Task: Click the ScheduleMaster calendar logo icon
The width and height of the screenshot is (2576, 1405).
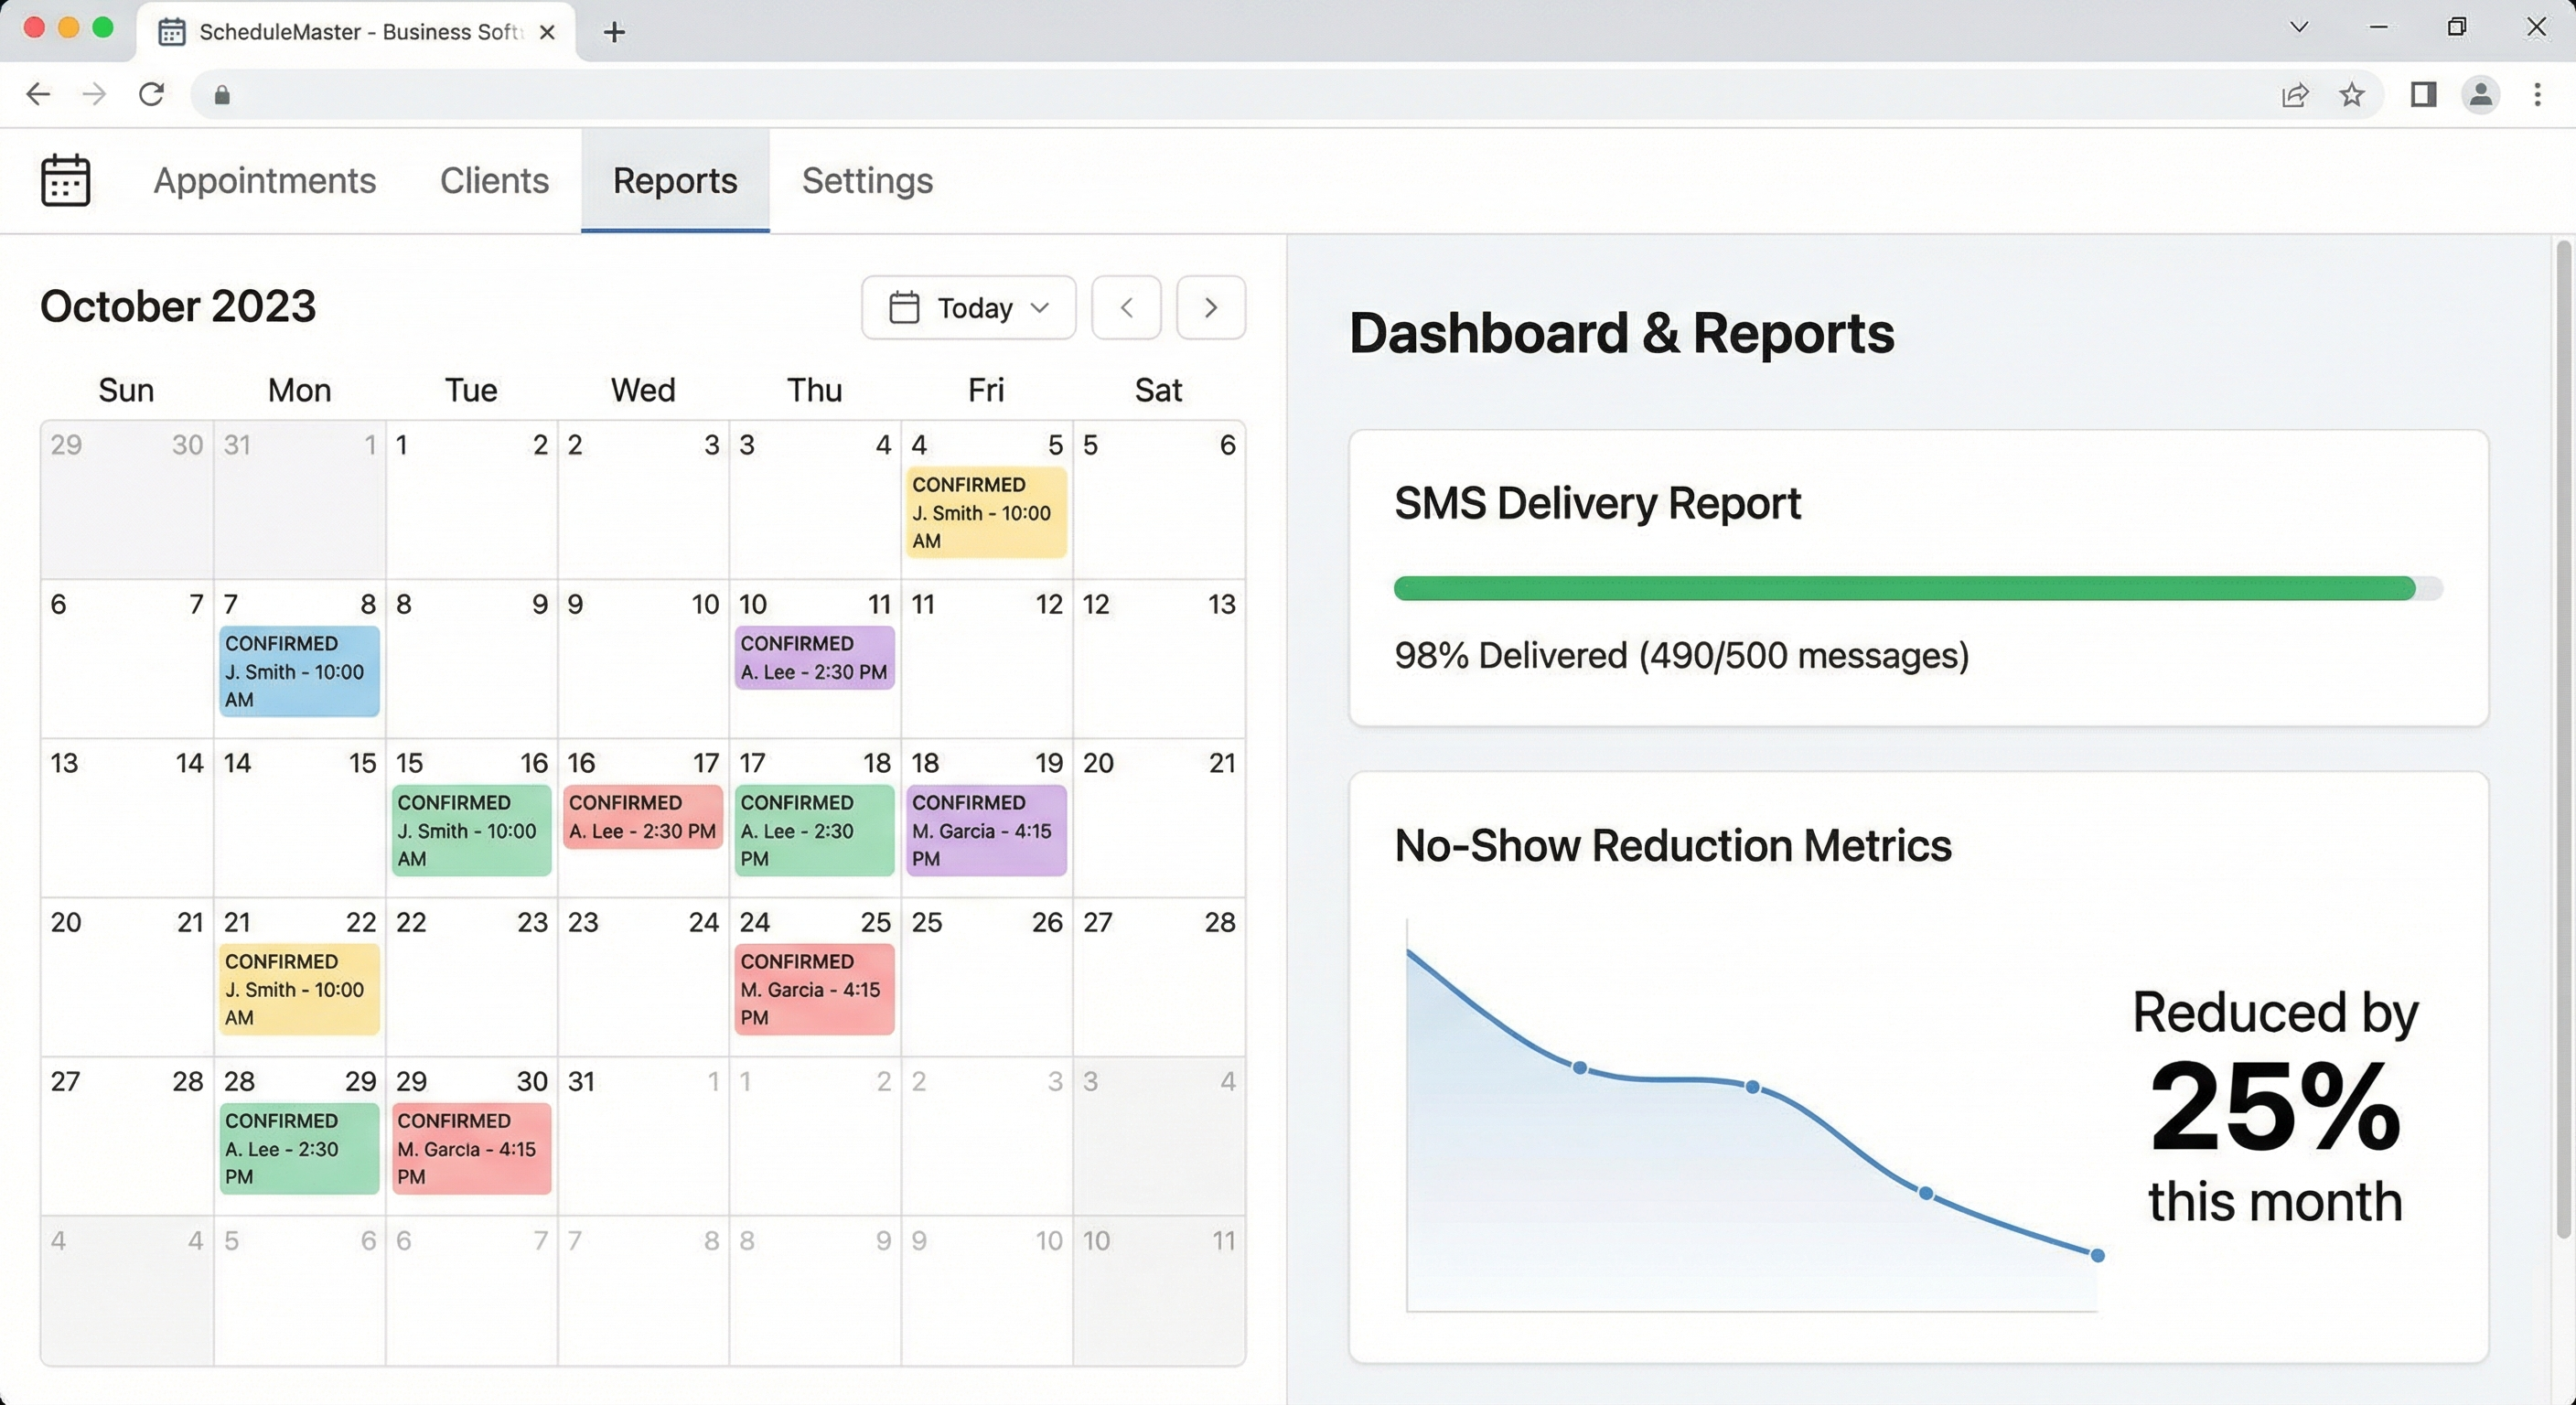Action: pyautogui.click(x=64, y=180)
